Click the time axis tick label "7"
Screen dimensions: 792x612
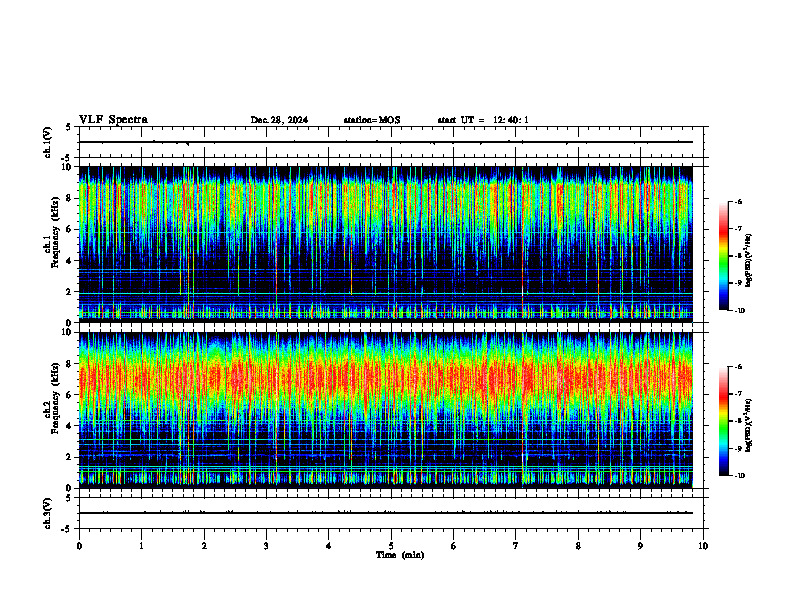coord(516,546)
